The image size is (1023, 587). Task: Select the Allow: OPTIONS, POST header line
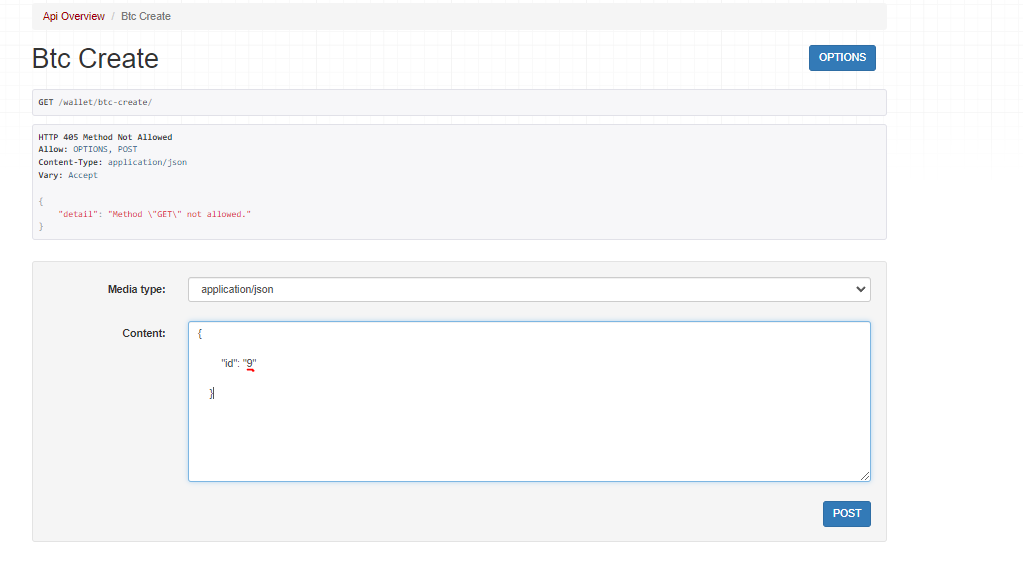click(87, 149)
